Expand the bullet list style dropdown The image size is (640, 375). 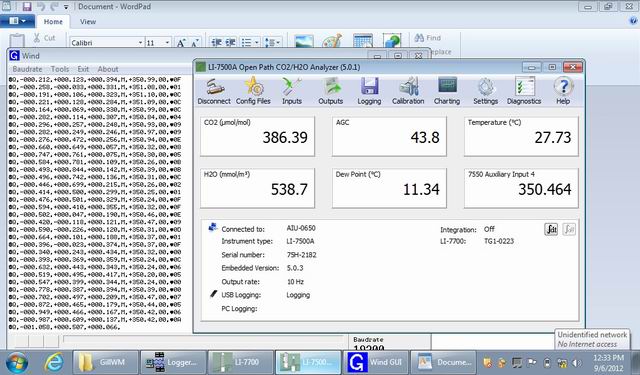click(257, 42)
